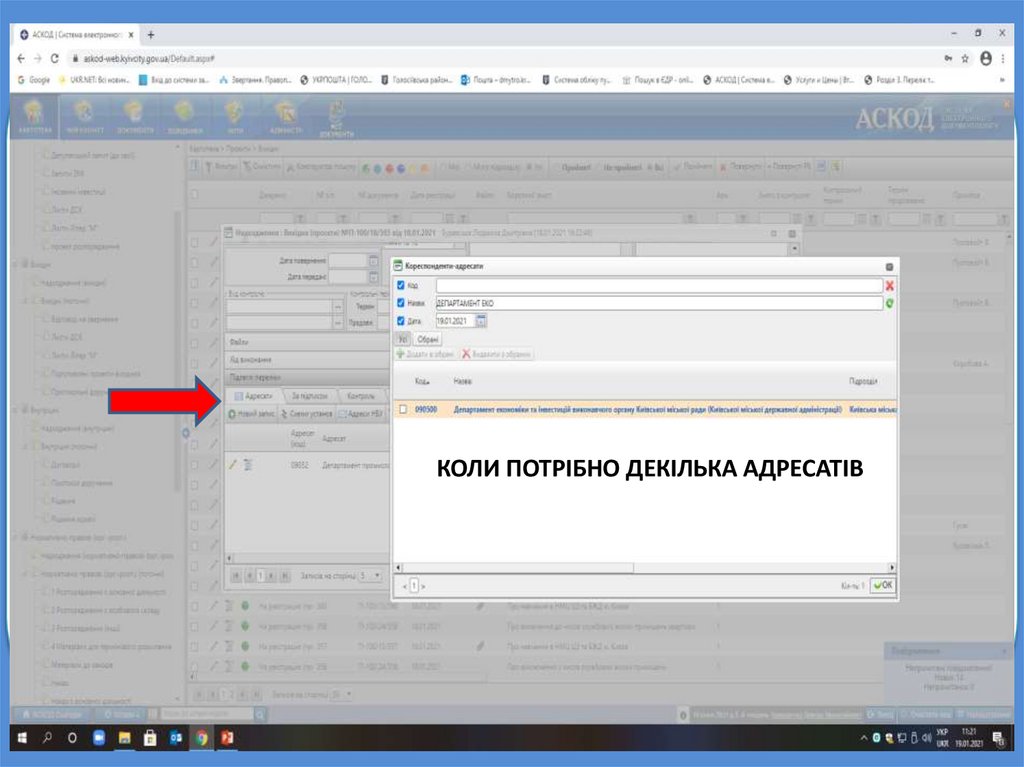Image resolution: width=1024 pixels, height=767 pixels.
Task: Open the Департамент економіки та інвестицій entry
Action: [647, 409]
